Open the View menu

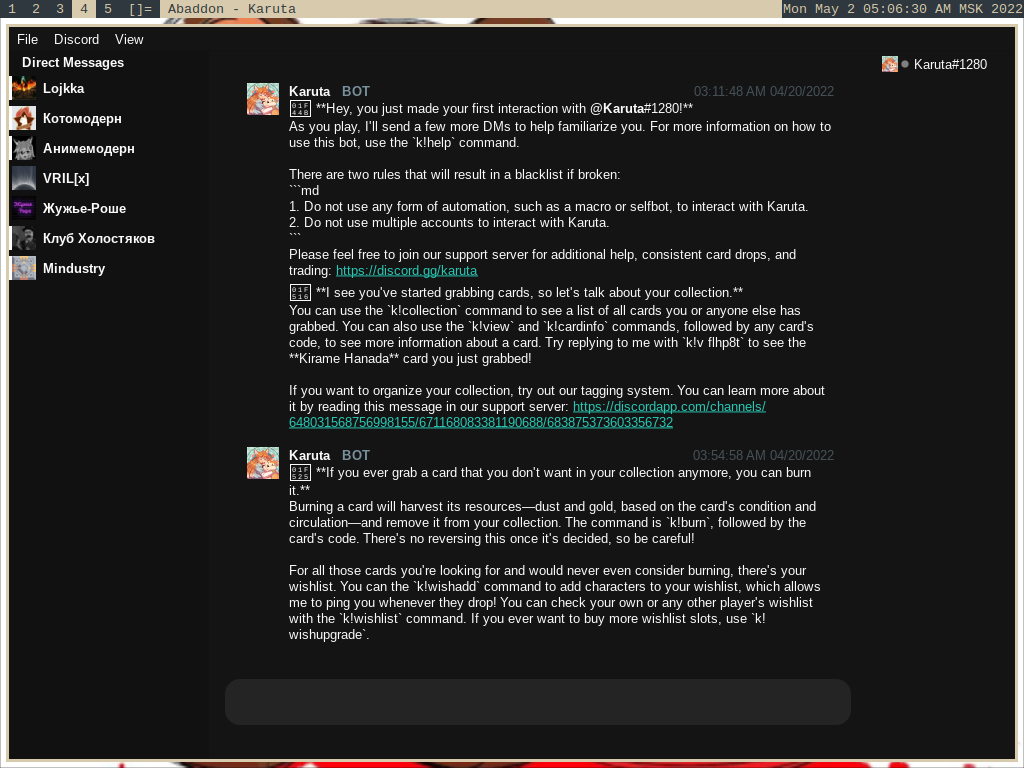pyautogui.click(x=129, y=39)
